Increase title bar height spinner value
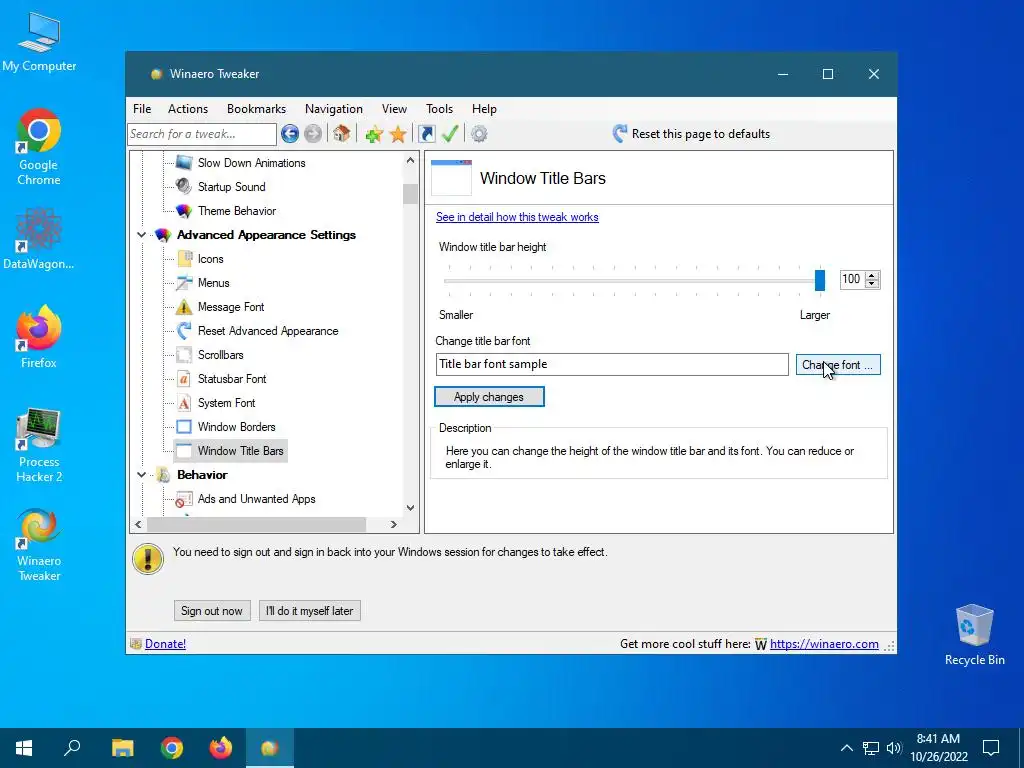Viewport: 1024px width, 768px height. pos(872,275)
